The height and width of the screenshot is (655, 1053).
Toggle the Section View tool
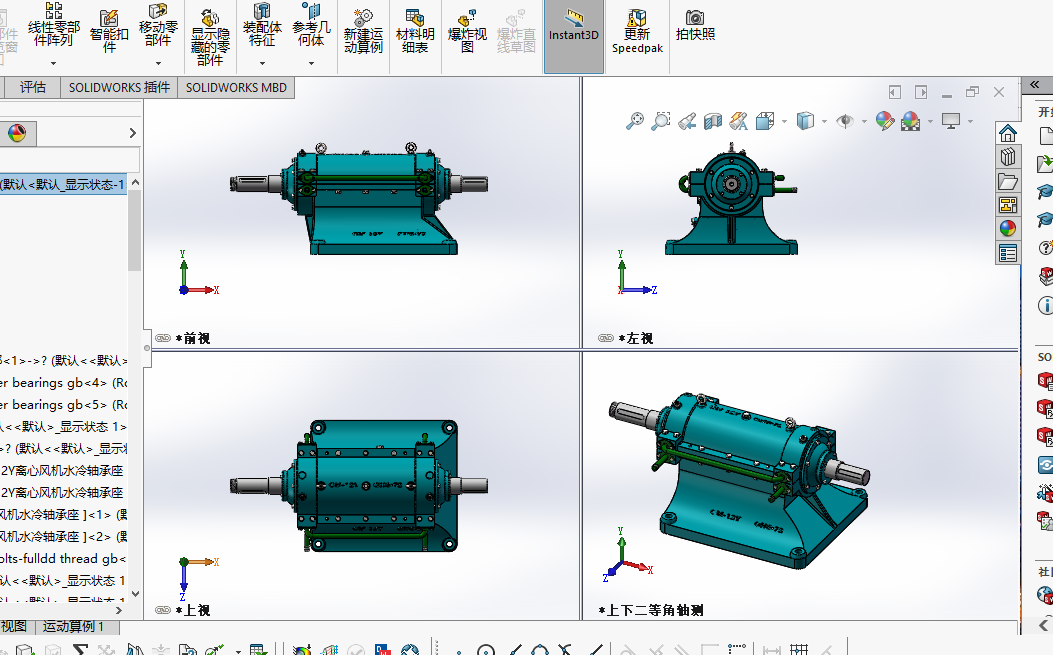click(x=713, y=121)
